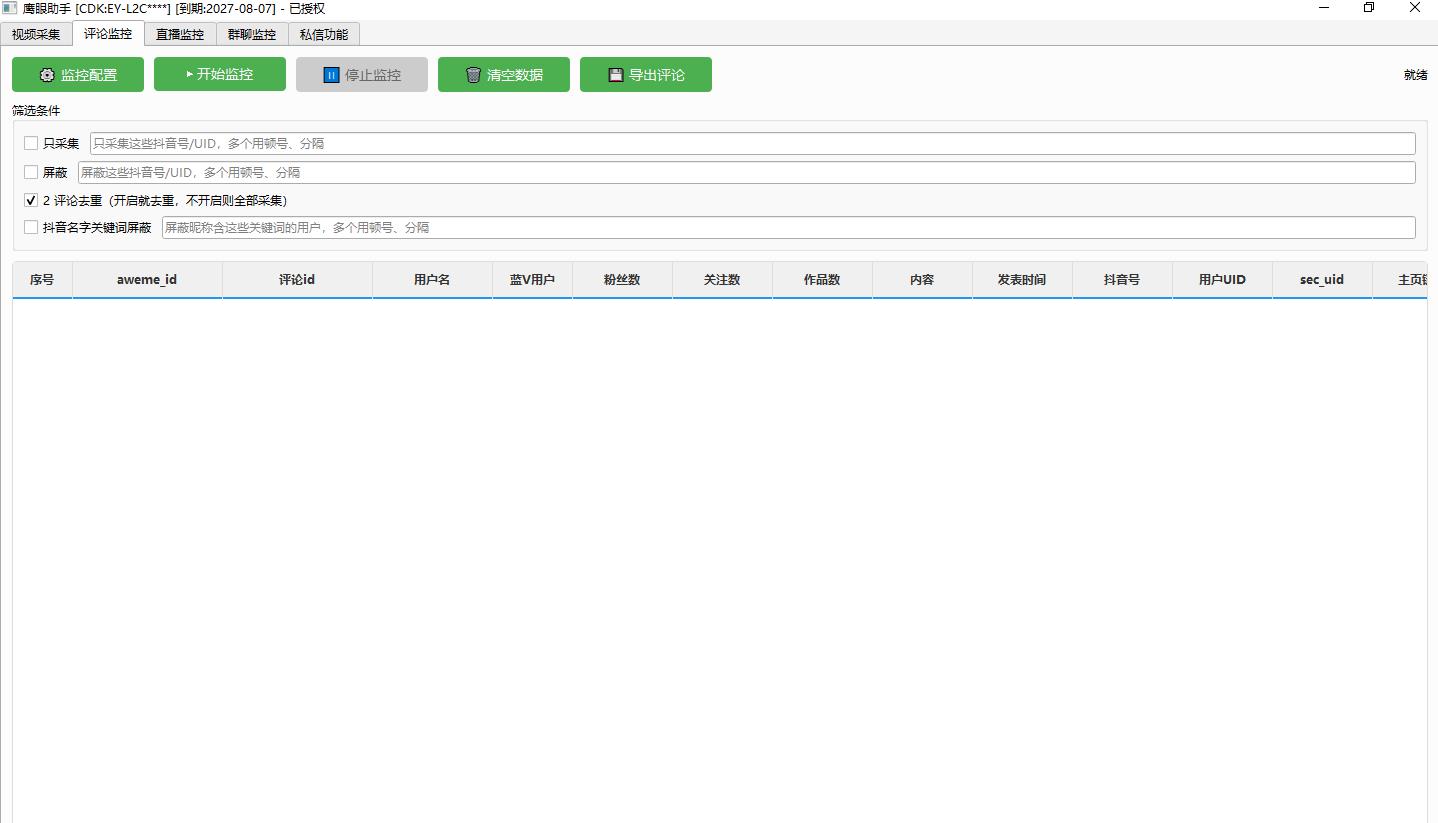Enable the 只采集 checkbox

pos(31,143)
